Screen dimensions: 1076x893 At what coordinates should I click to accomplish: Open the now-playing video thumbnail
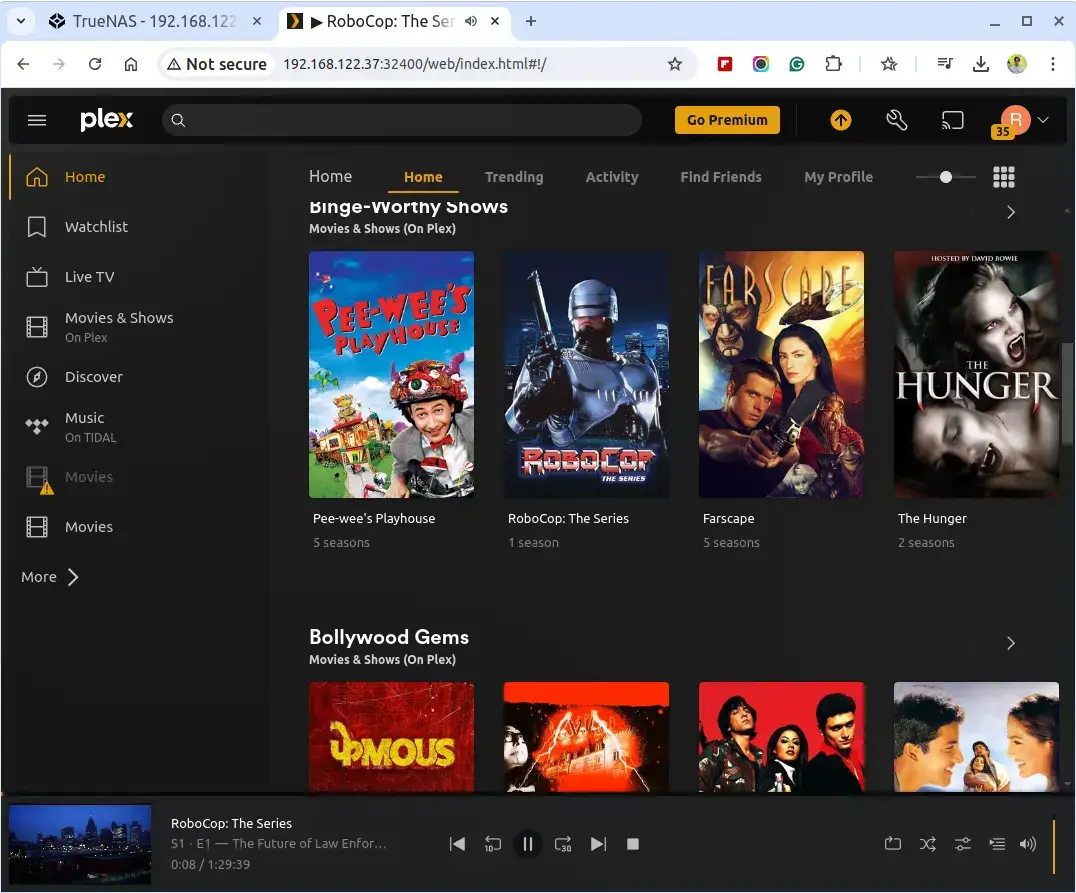80,844
